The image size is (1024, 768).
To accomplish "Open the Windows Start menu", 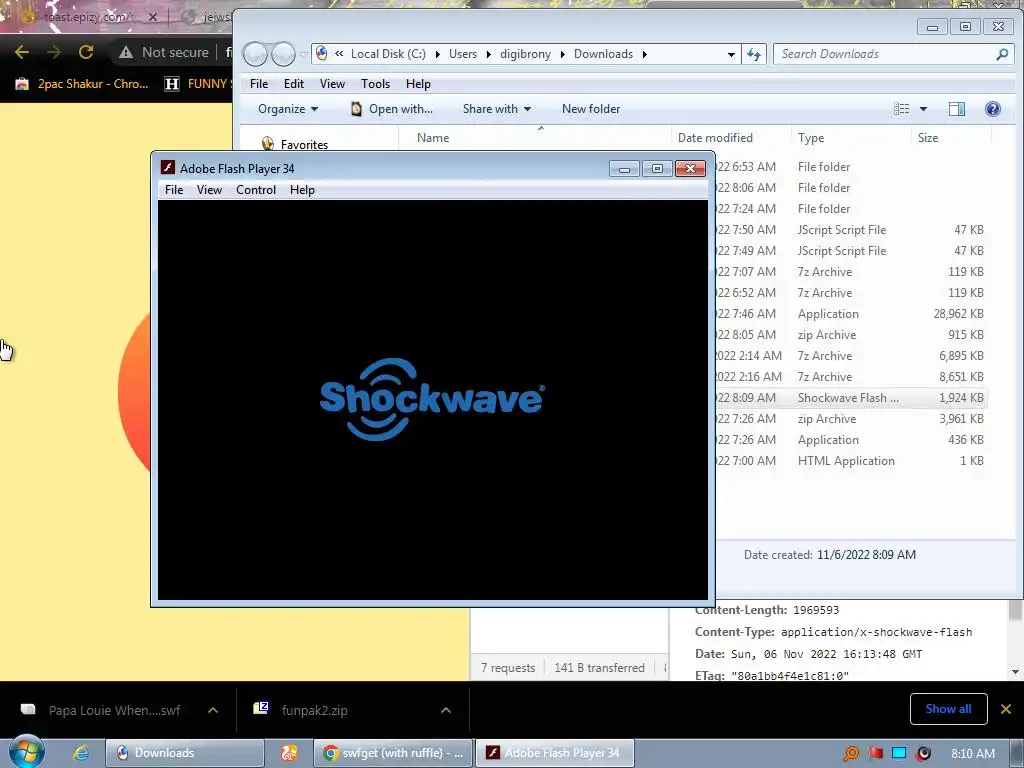I will pos(26,752).
